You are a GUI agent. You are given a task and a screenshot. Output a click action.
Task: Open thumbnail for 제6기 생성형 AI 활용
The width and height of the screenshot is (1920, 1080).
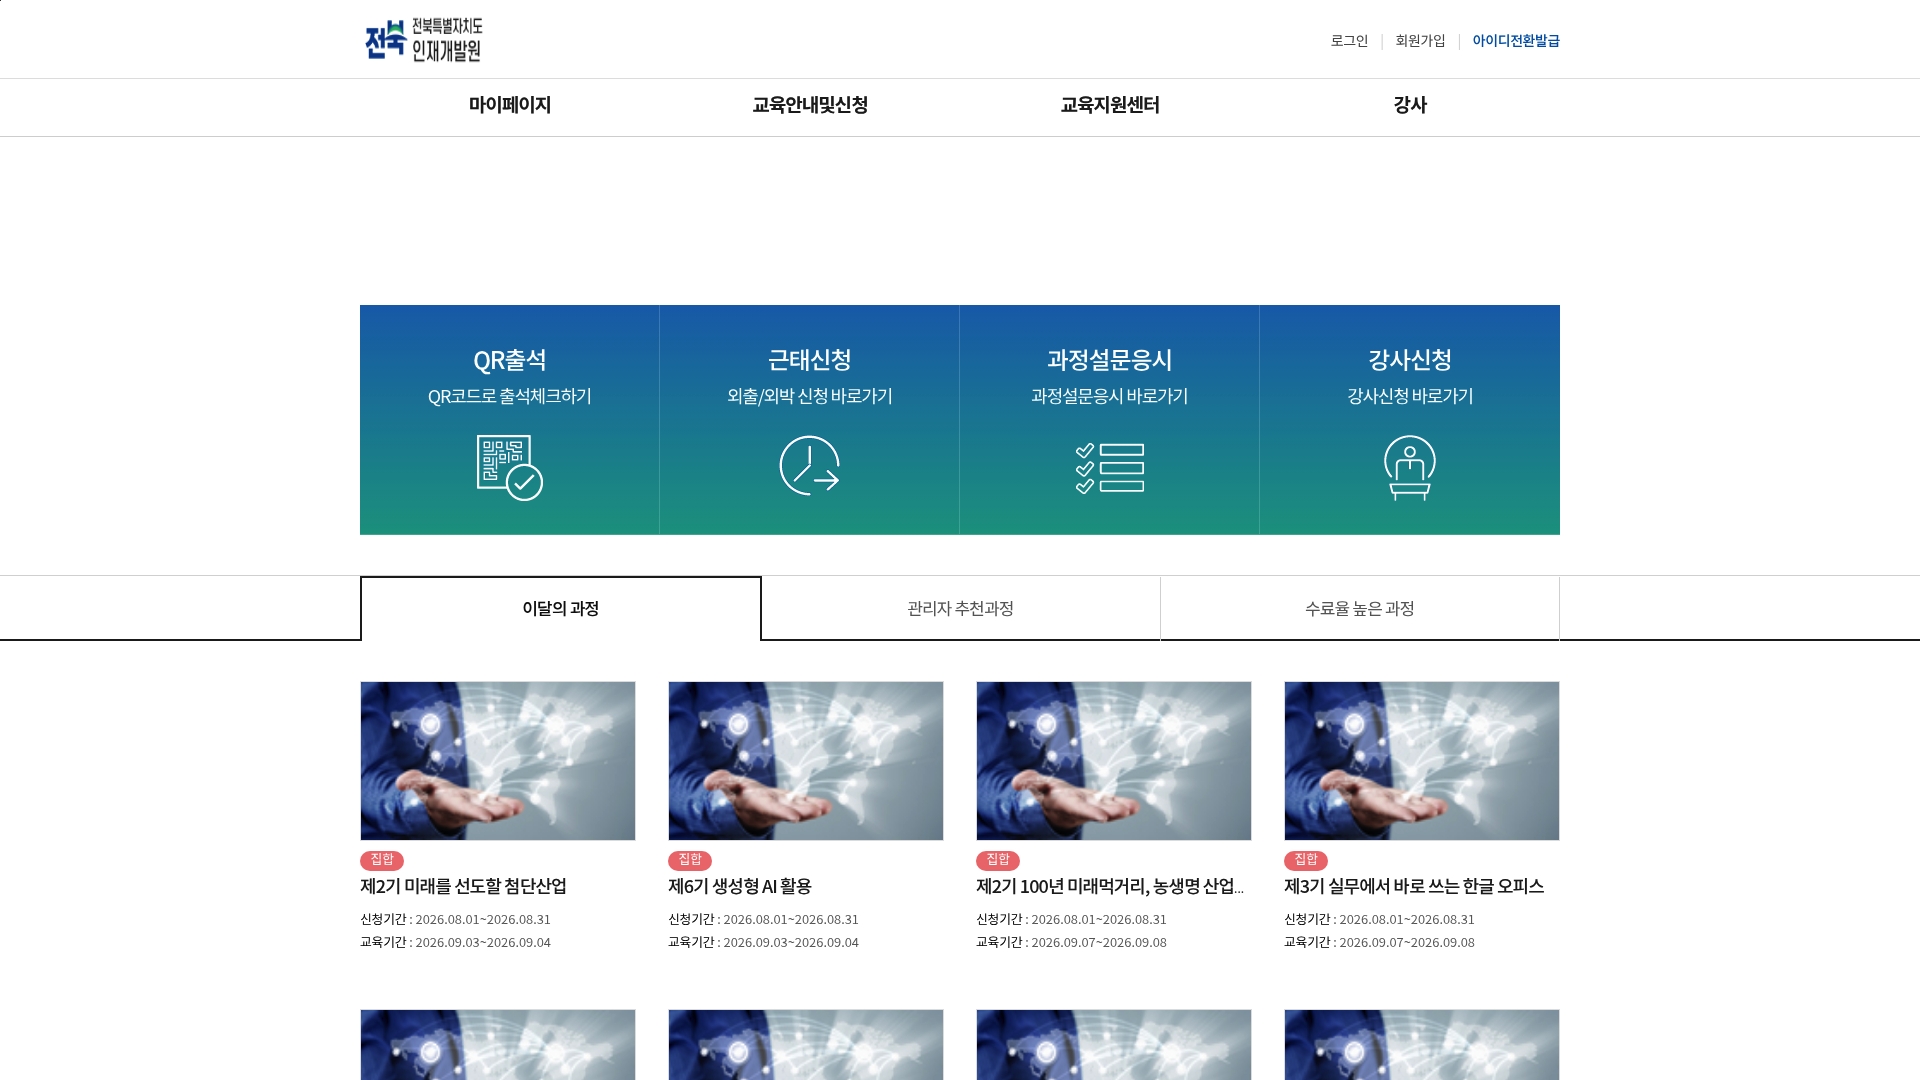click(806, 761)
